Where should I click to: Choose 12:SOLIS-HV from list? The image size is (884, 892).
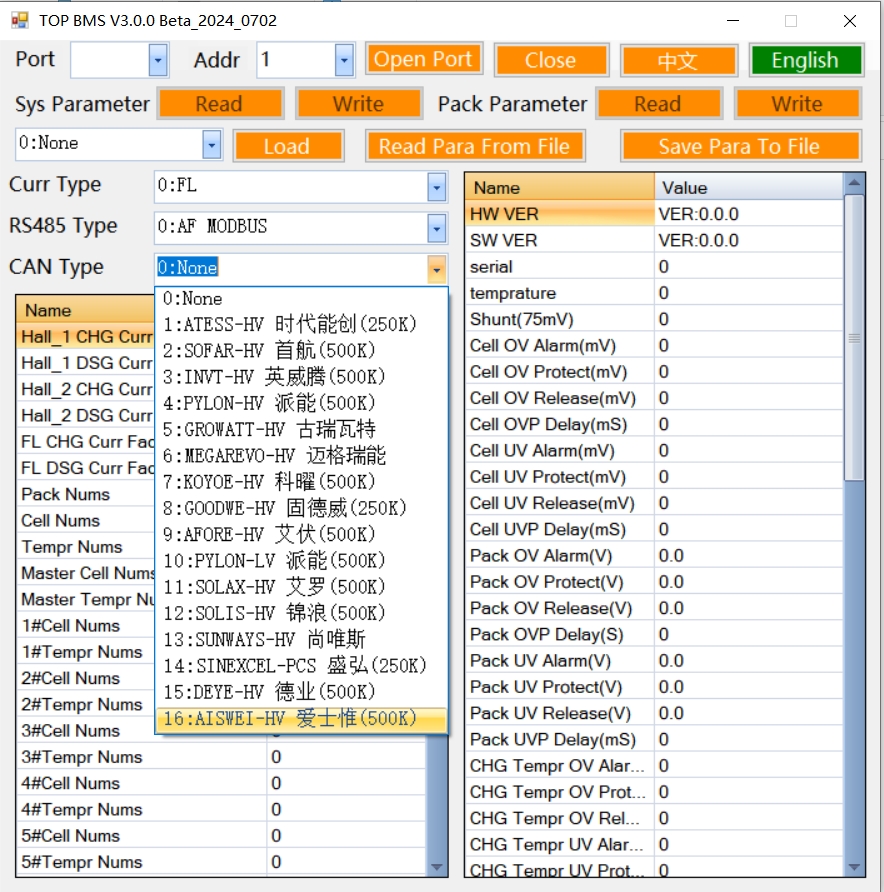point(301,613)
